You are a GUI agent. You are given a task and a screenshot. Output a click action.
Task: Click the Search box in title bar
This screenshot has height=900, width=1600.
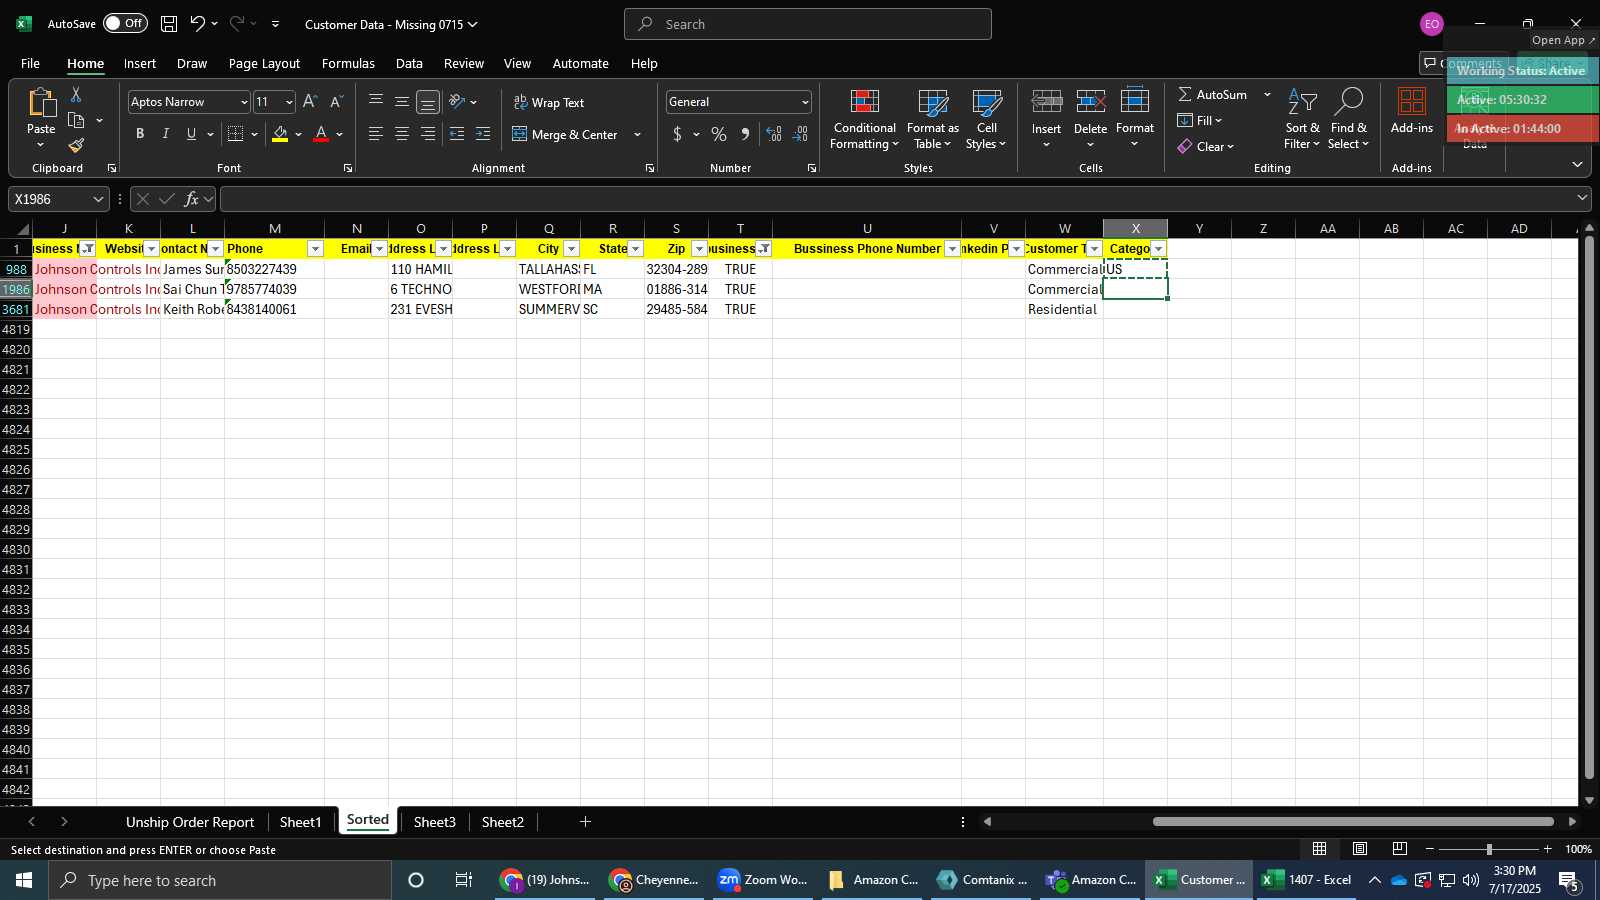click(x=808, y=24)
